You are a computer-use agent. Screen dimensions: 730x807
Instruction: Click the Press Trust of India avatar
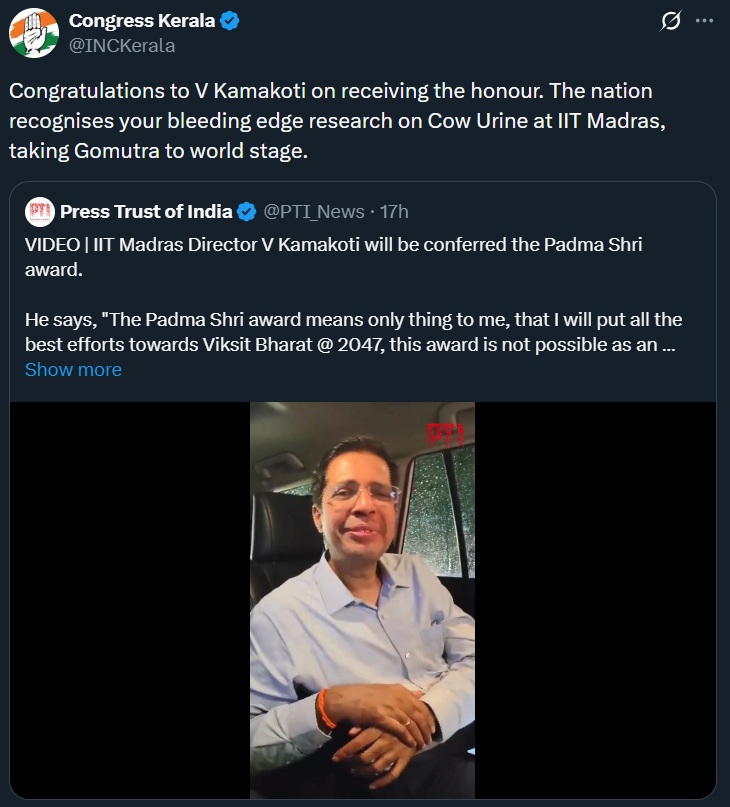[x=39, y=211]
